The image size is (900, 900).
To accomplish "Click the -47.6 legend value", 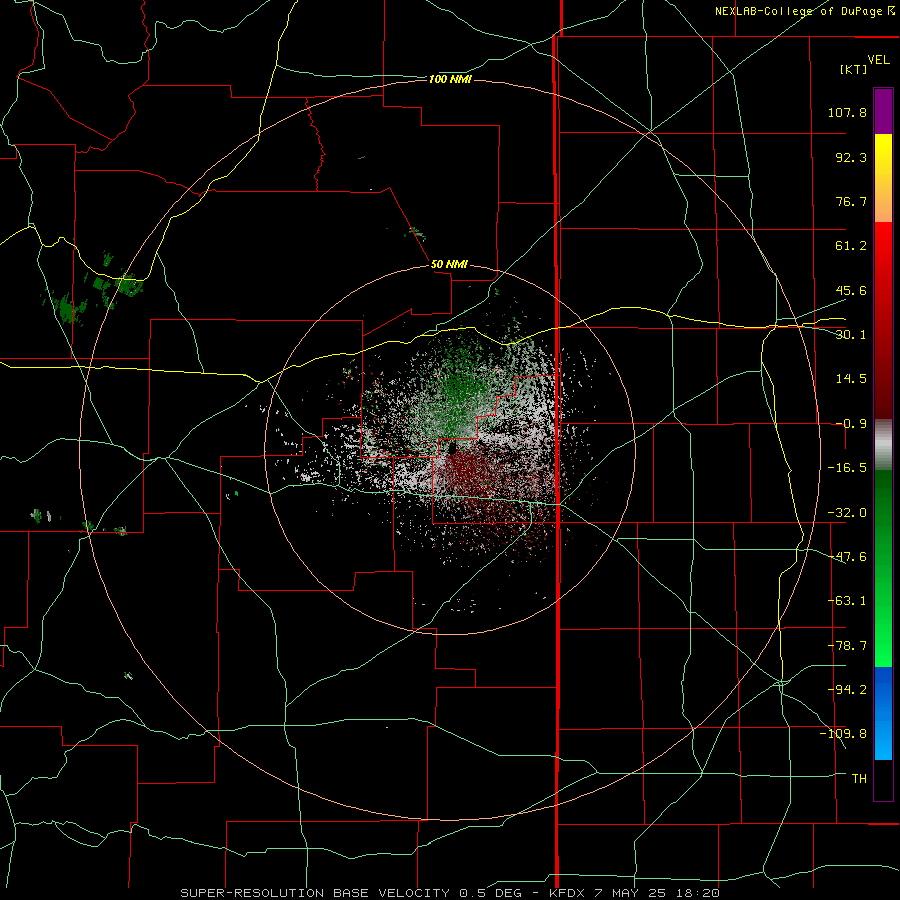I will tap(847, 557).
